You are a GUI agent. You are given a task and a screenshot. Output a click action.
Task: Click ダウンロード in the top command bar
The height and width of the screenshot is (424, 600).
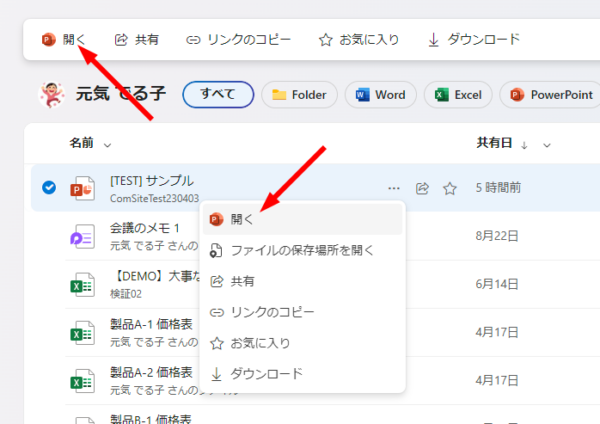pyautogui.click(x=474, y=39)
